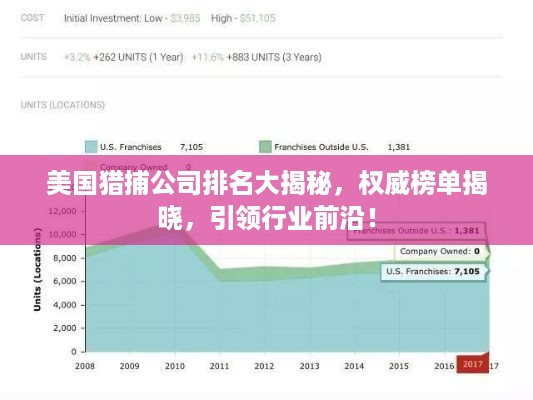Click the 2013 label on the x-axis
This screenshot has width=533, height=400.
(309, 366)
